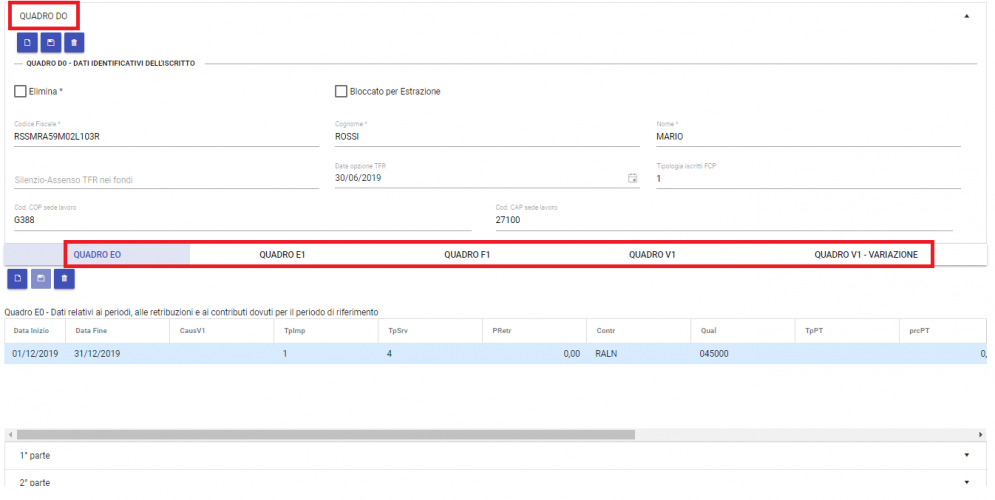Click the Data Inizio column header
995x500 pixels.
pos(30,329)
